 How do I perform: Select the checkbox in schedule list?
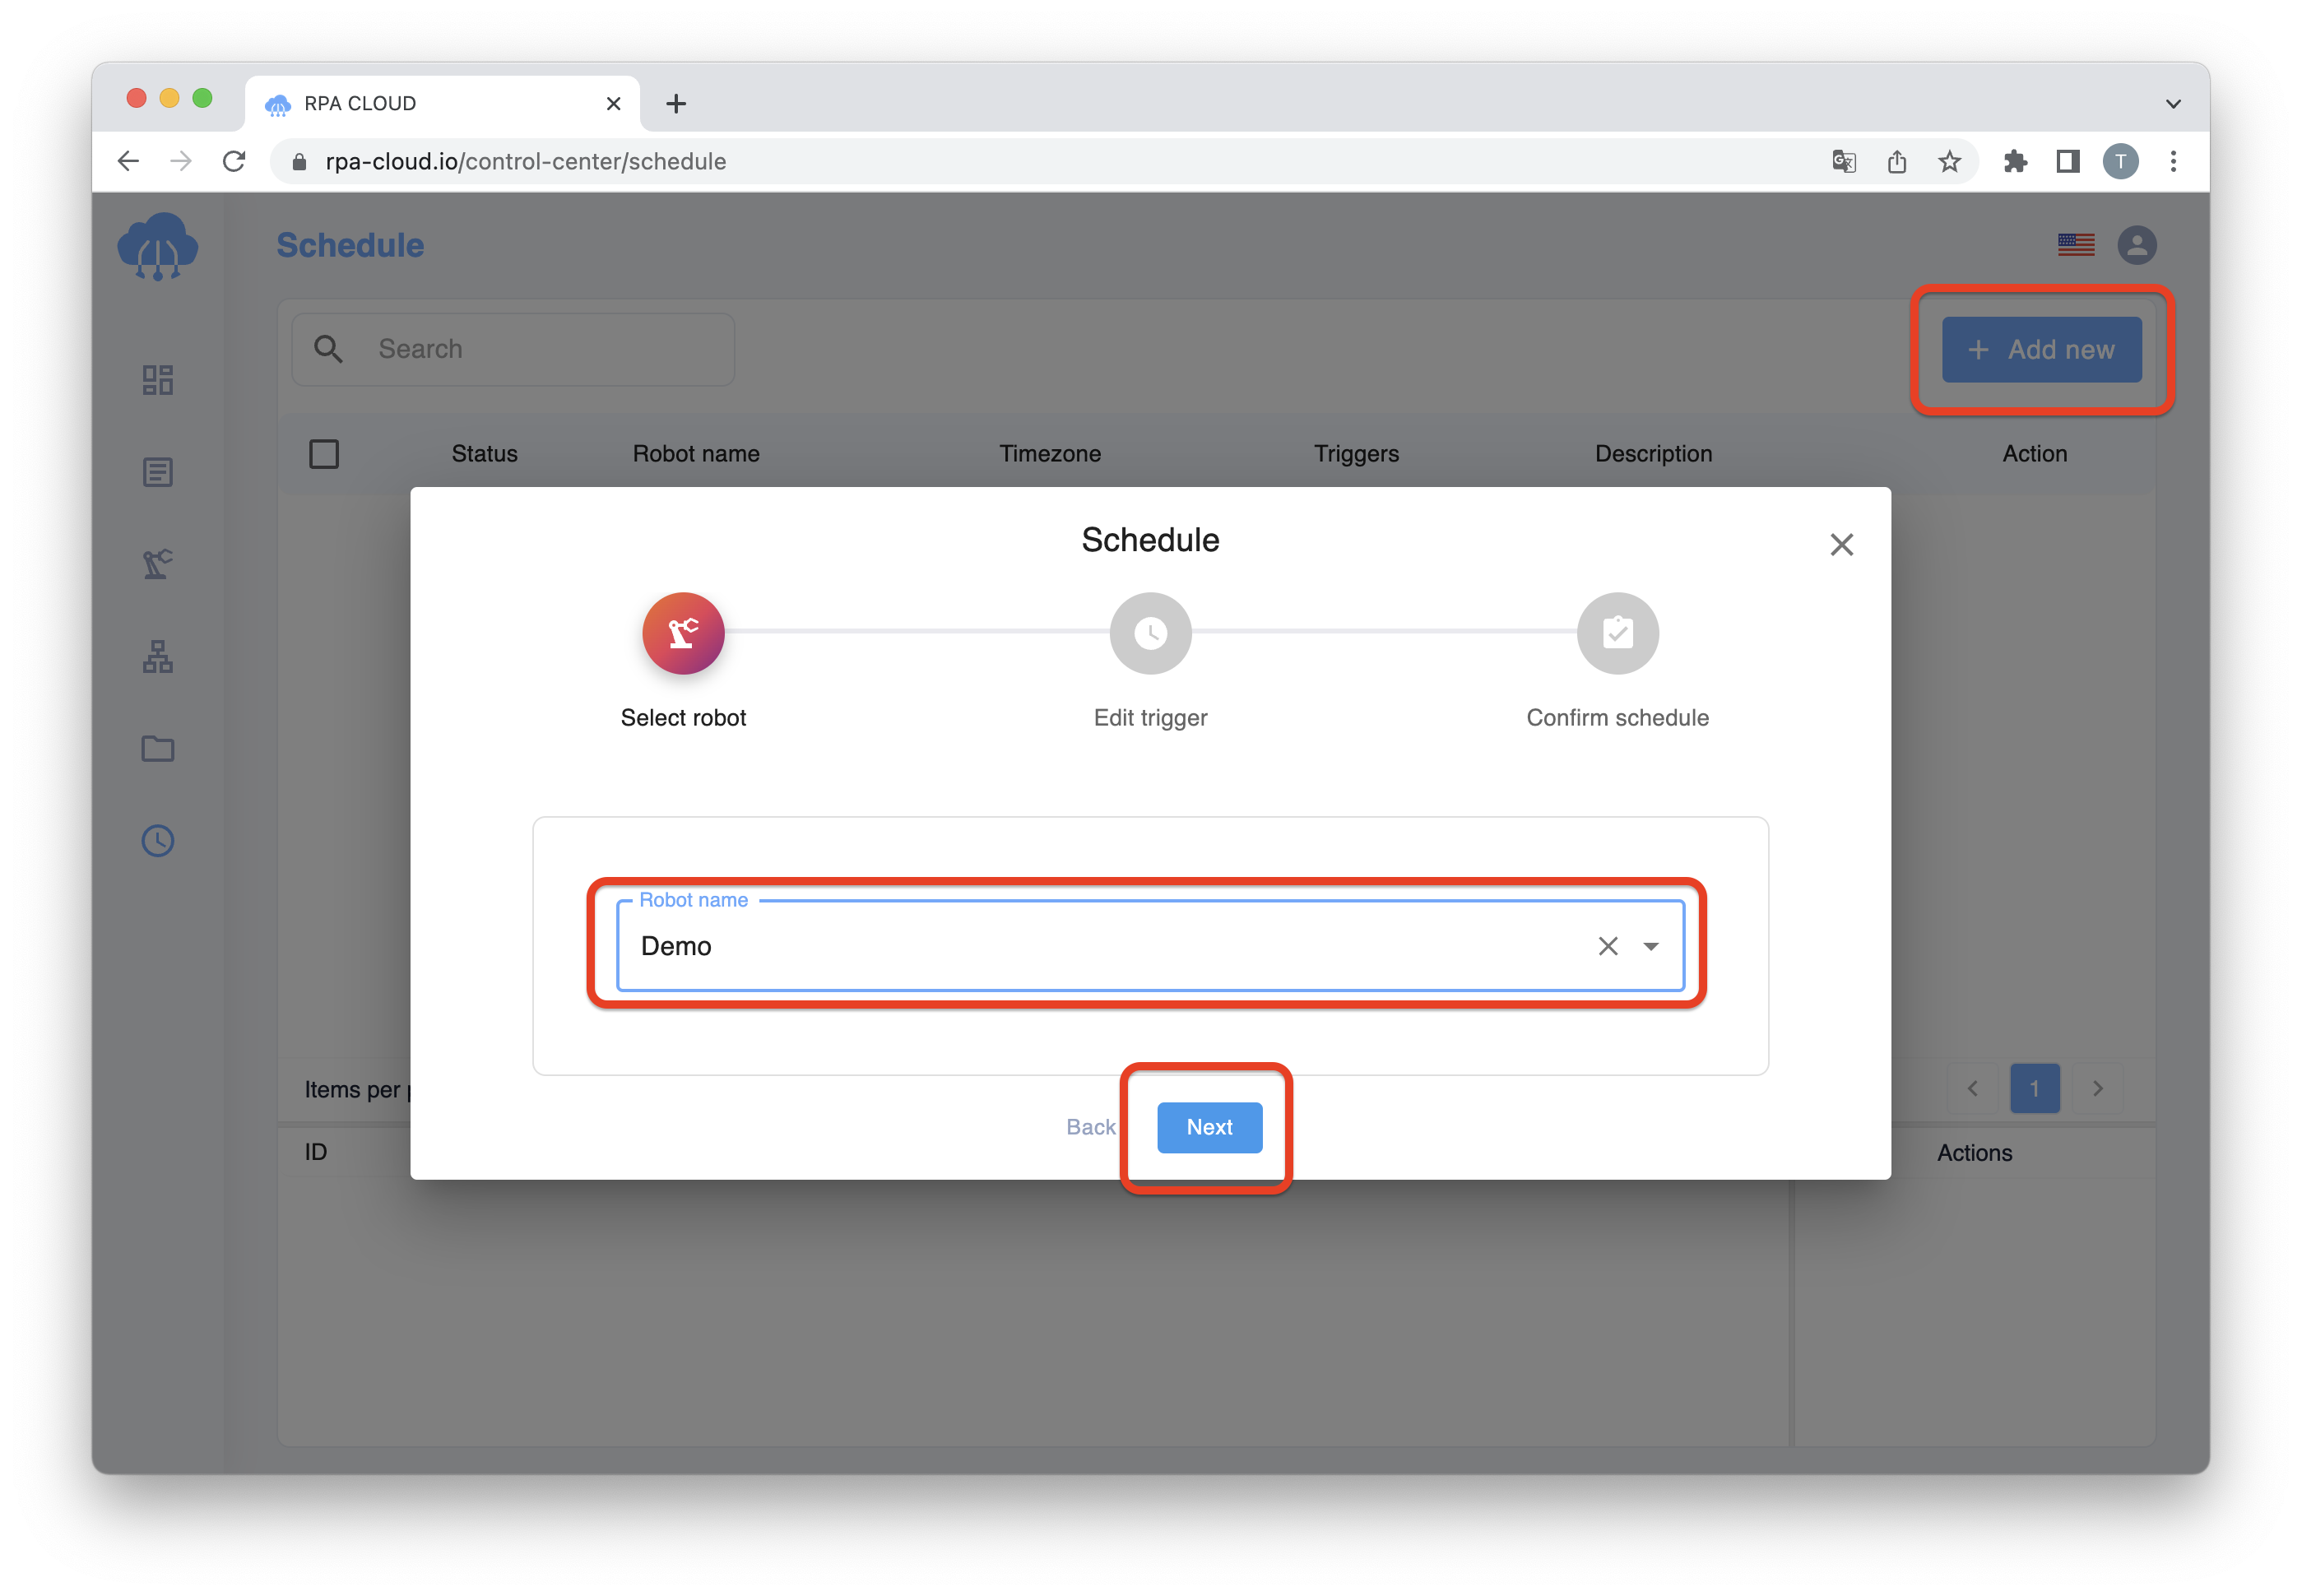point(323,452)
